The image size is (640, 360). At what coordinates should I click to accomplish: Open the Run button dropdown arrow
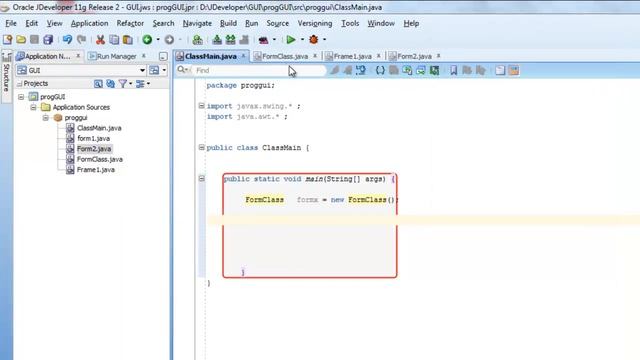(x=302, y=40)
